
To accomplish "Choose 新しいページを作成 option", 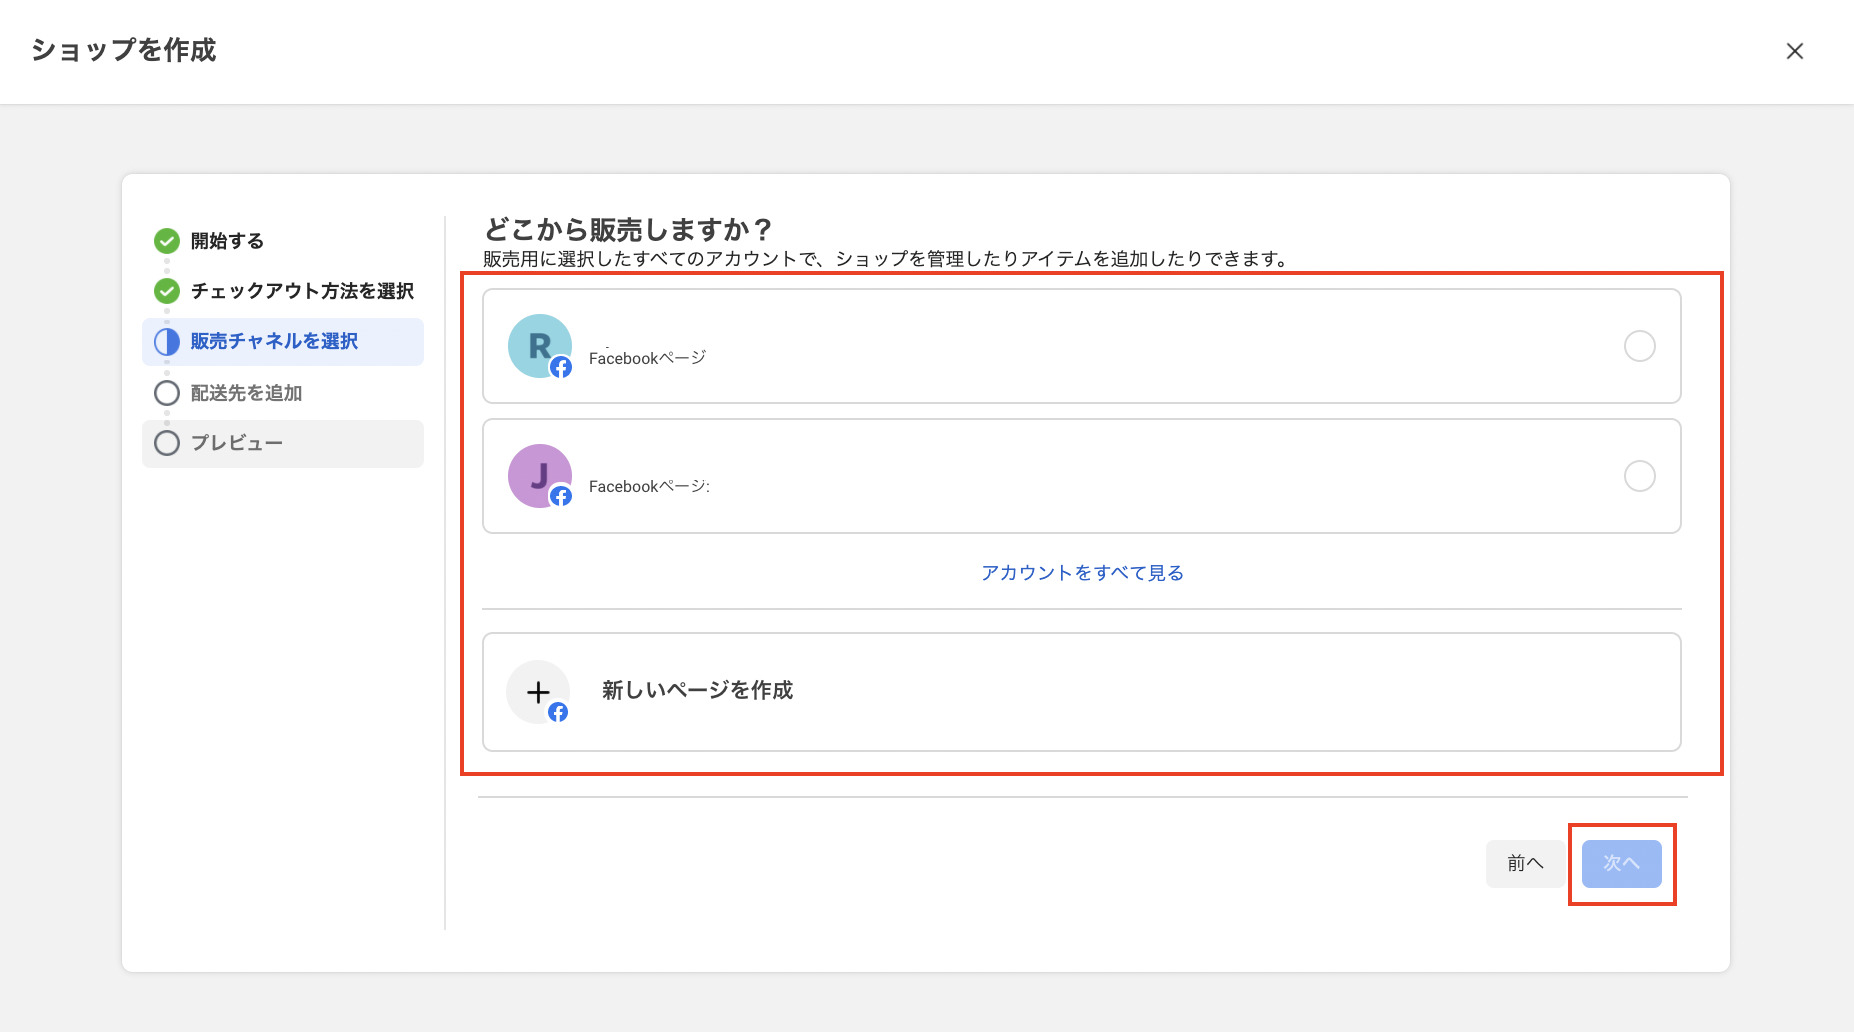I will (x=697, y=691).
